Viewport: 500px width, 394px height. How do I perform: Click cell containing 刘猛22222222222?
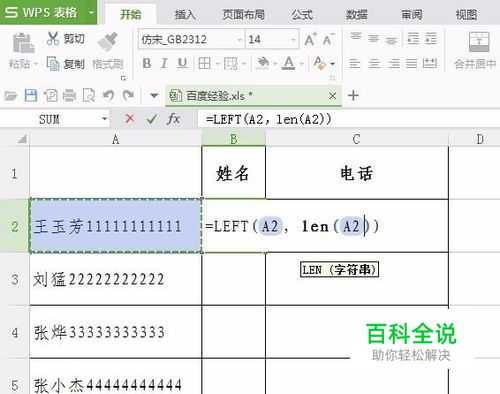tap(115, 279)
